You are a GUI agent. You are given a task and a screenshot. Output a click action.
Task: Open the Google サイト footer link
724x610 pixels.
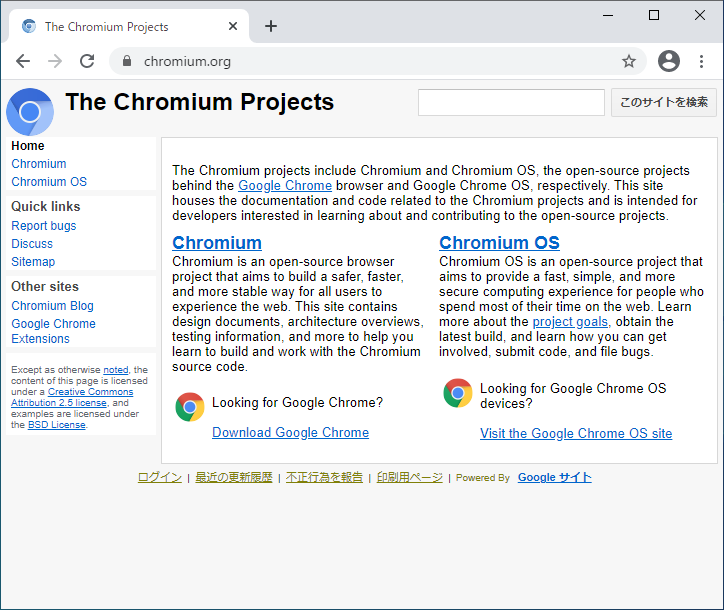point(555,477)
